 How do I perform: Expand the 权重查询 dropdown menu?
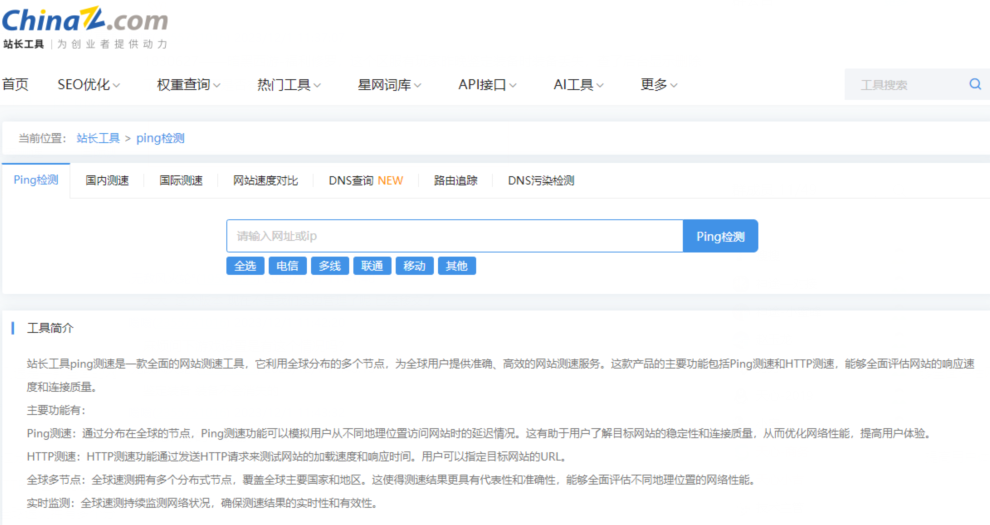(188, 85)
